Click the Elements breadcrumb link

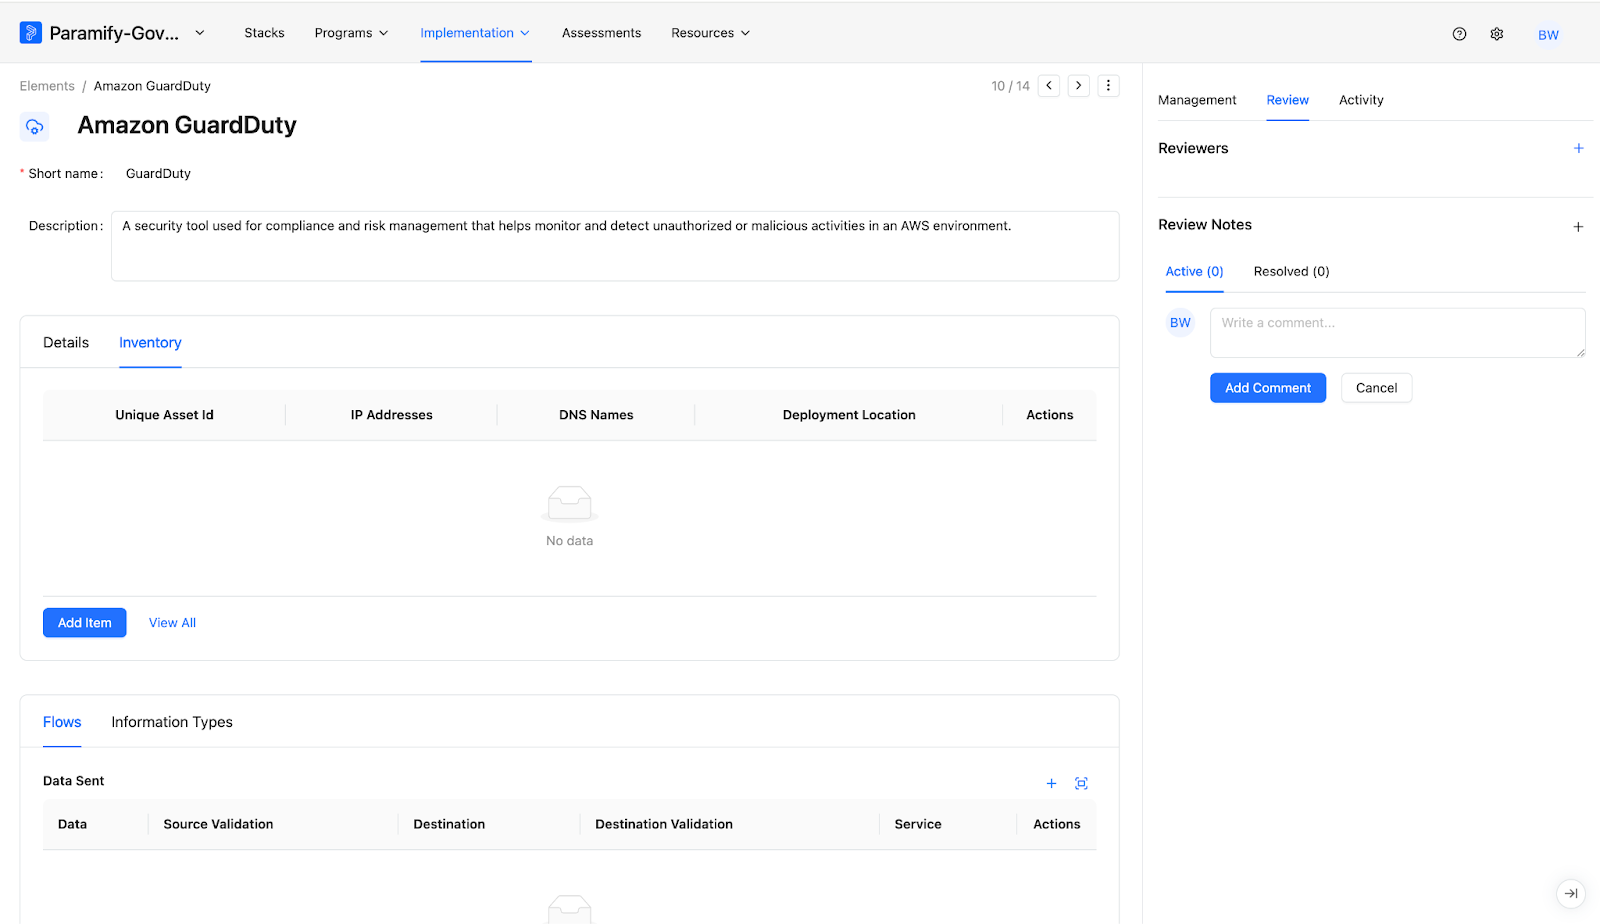pos(47,86)
